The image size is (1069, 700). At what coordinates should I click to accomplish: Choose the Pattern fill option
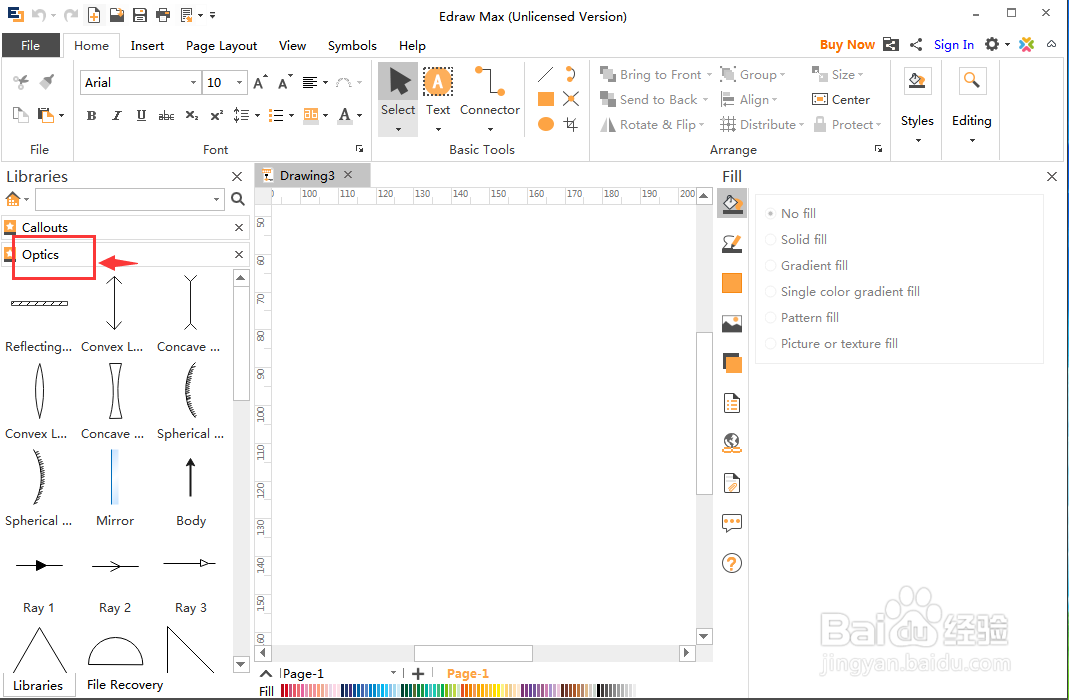802,317
